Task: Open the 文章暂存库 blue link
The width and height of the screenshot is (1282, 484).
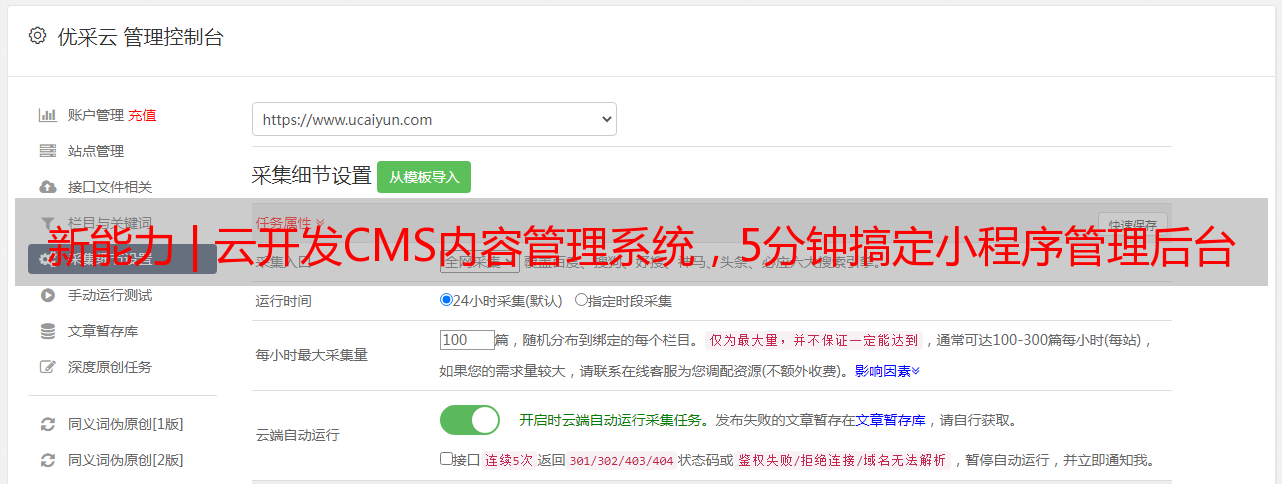Action: (x=890, y=420)
